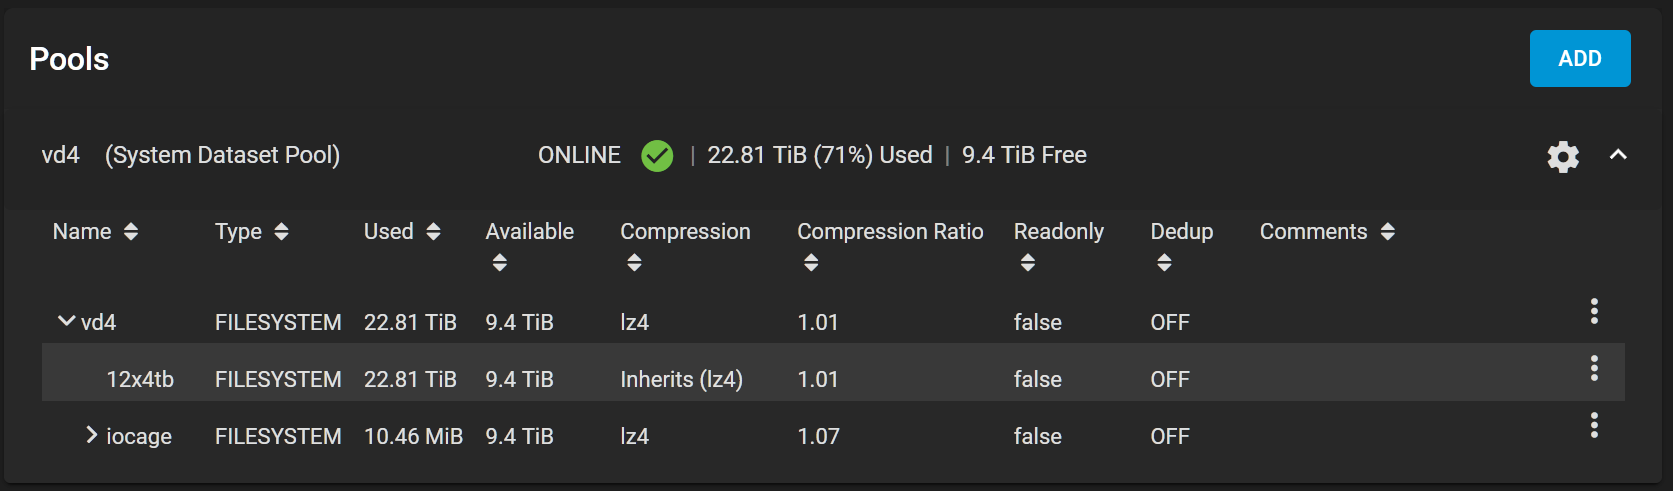
Task: Sort datasets by the Type column arrows
Action: (x=281, y=232)
